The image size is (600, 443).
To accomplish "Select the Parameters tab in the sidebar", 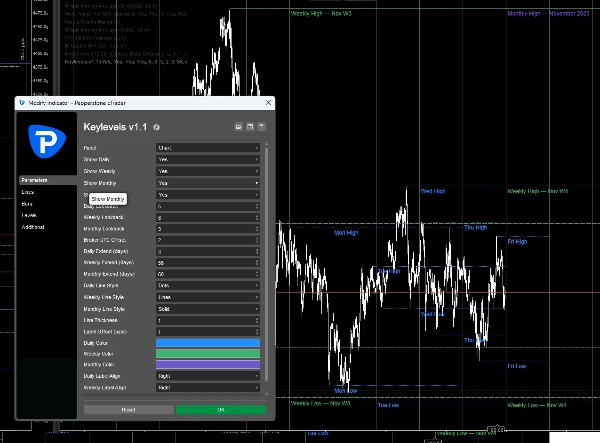I will point(48,180).
